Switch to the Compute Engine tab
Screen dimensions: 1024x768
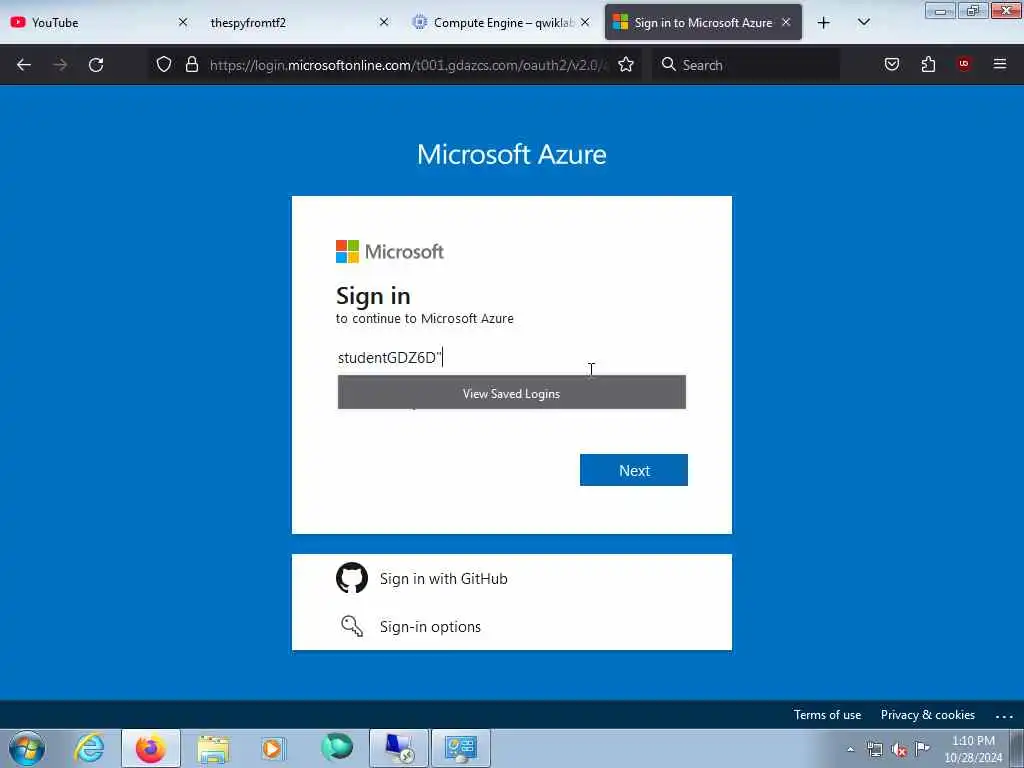coord(501,23)
